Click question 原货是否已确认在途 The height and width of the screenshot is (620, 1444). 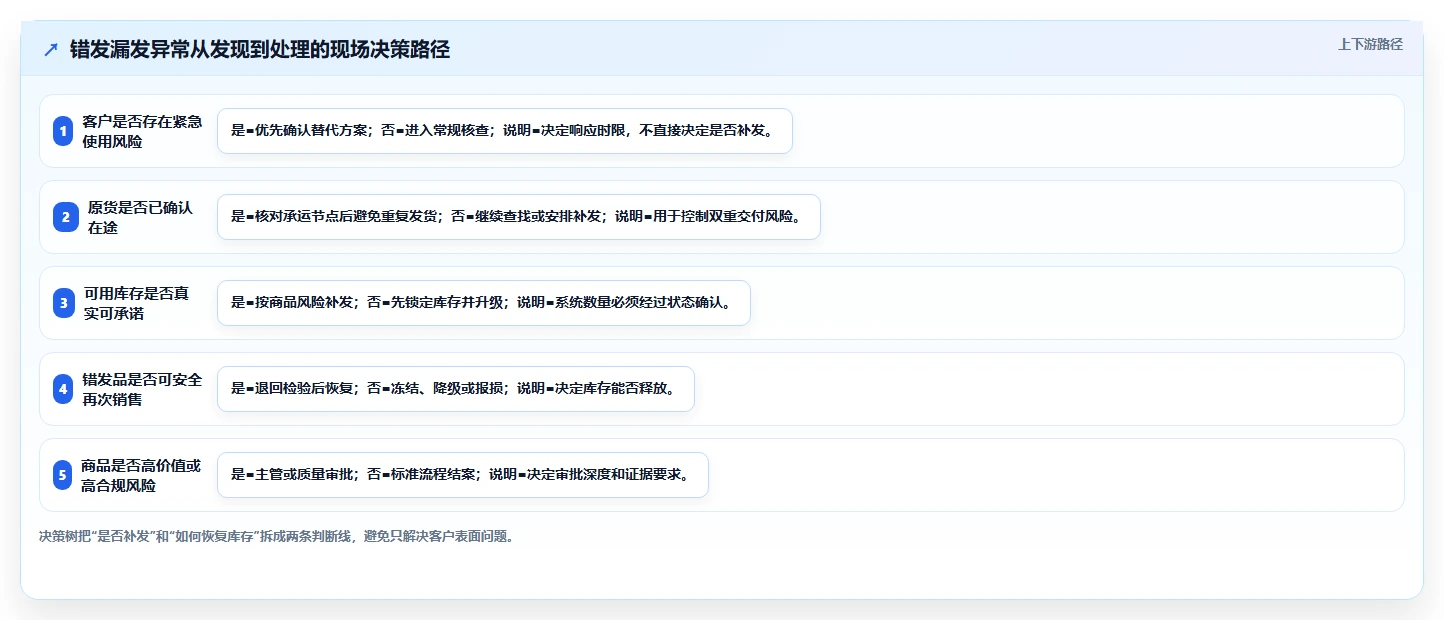[140, 217]
